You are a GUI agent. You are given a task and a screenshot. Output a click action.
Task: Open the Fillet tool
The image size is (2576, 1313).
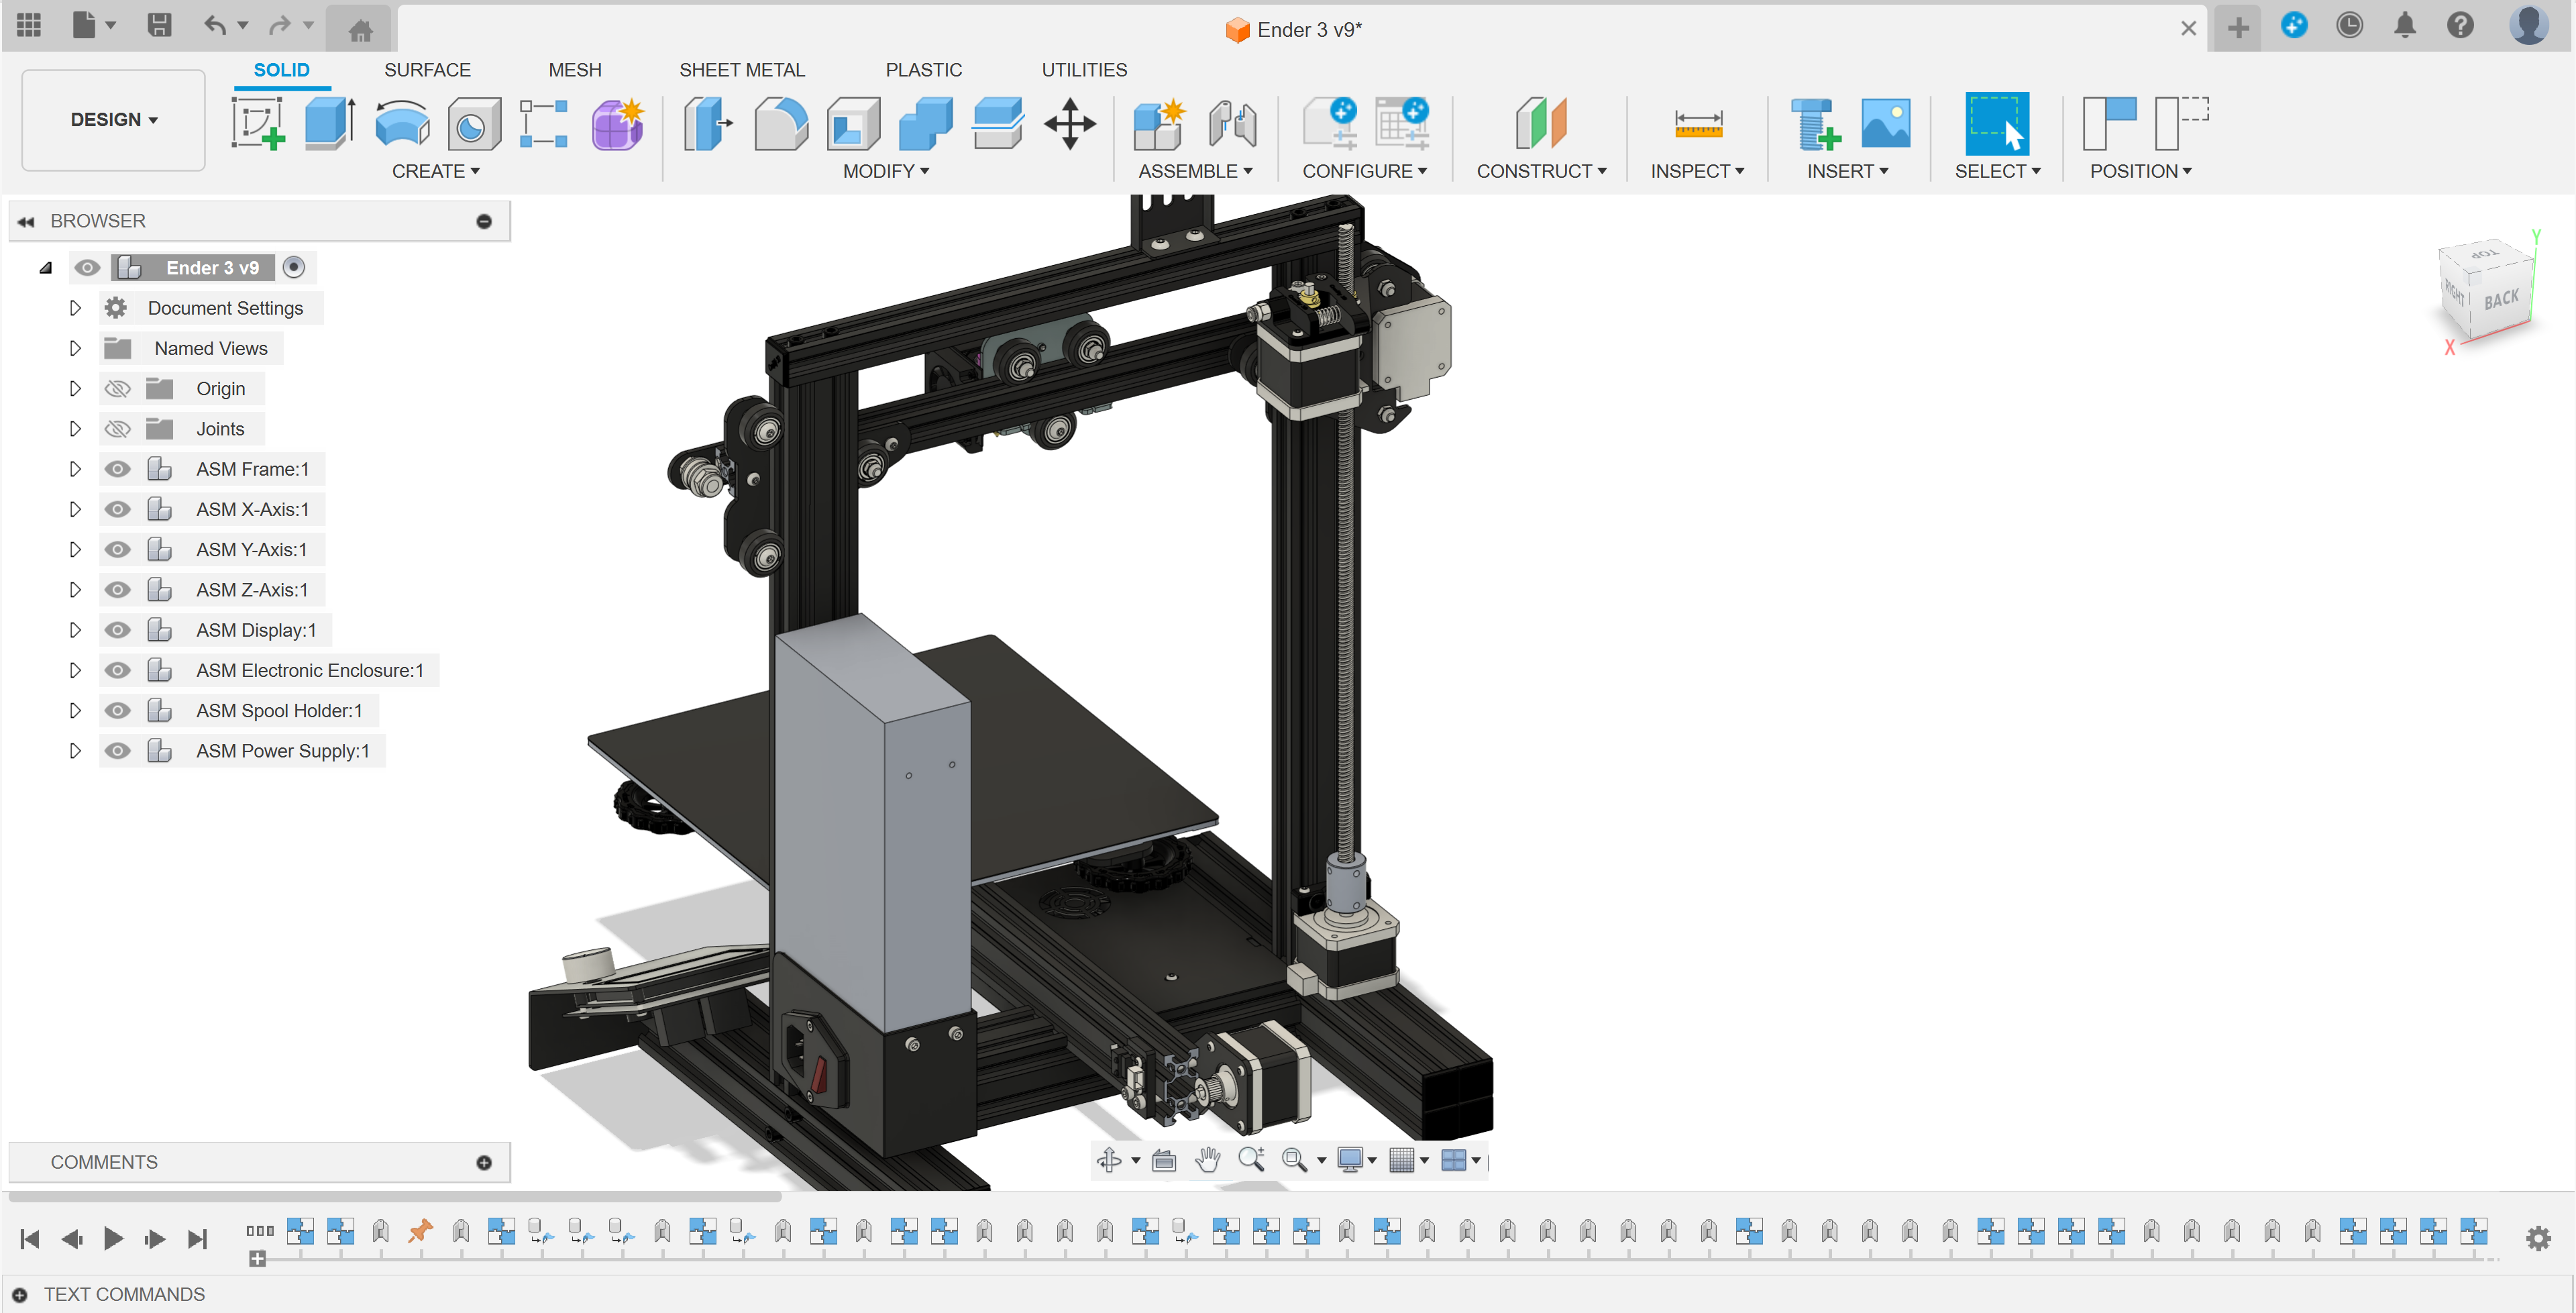781,124
